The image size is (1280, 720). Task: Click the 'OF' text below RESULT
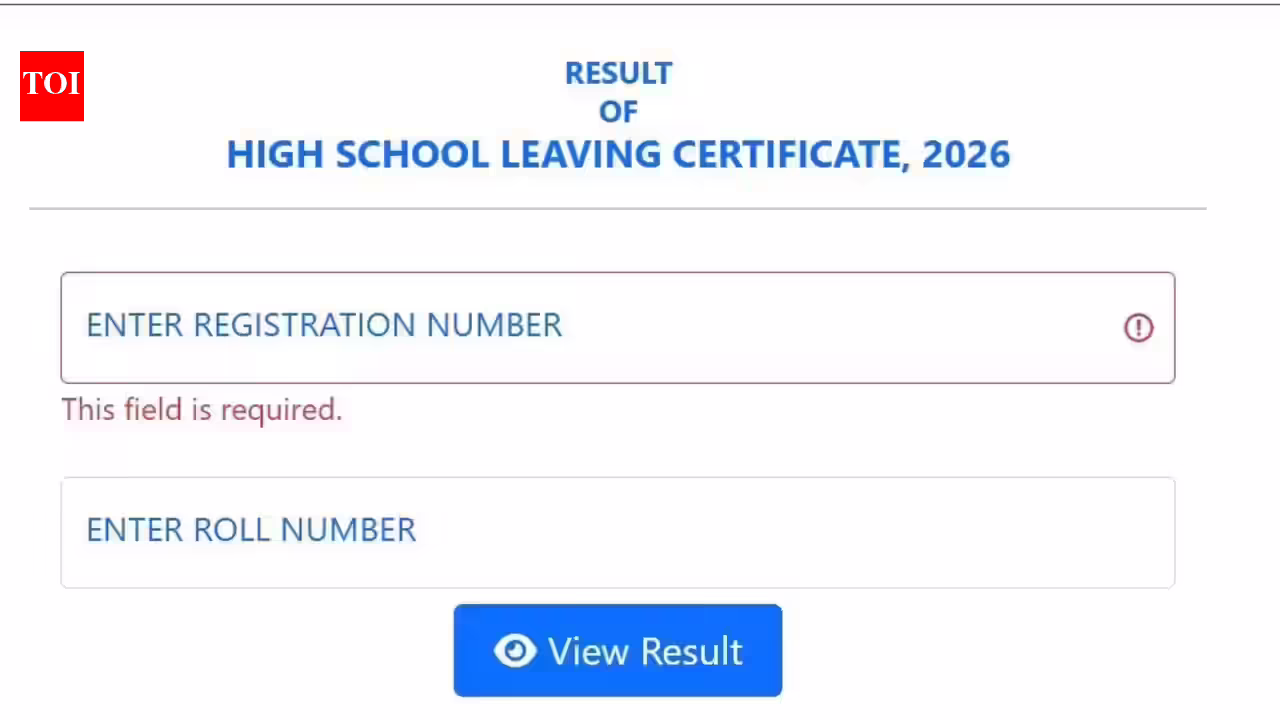[x=618, y=112]
